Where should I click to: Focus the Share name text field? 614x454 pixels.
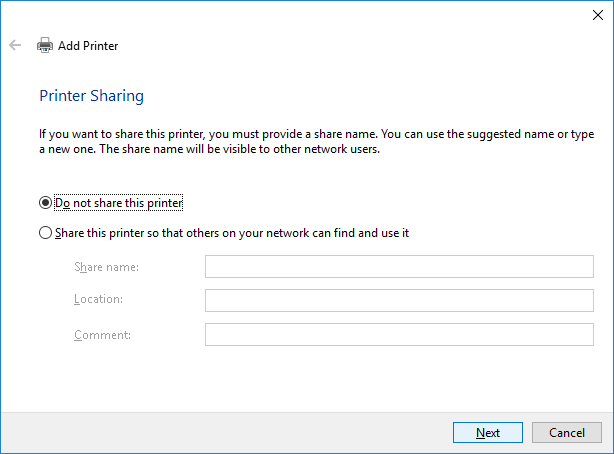(x=399, y=267)
